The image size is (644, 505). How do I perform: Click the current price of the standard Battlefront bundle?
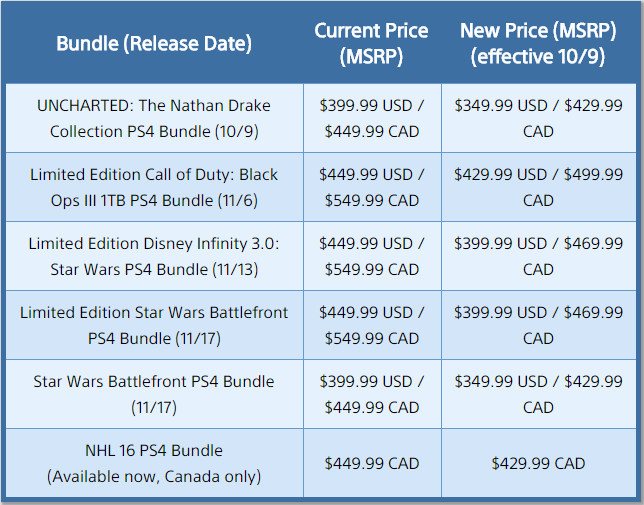[372, 394]
